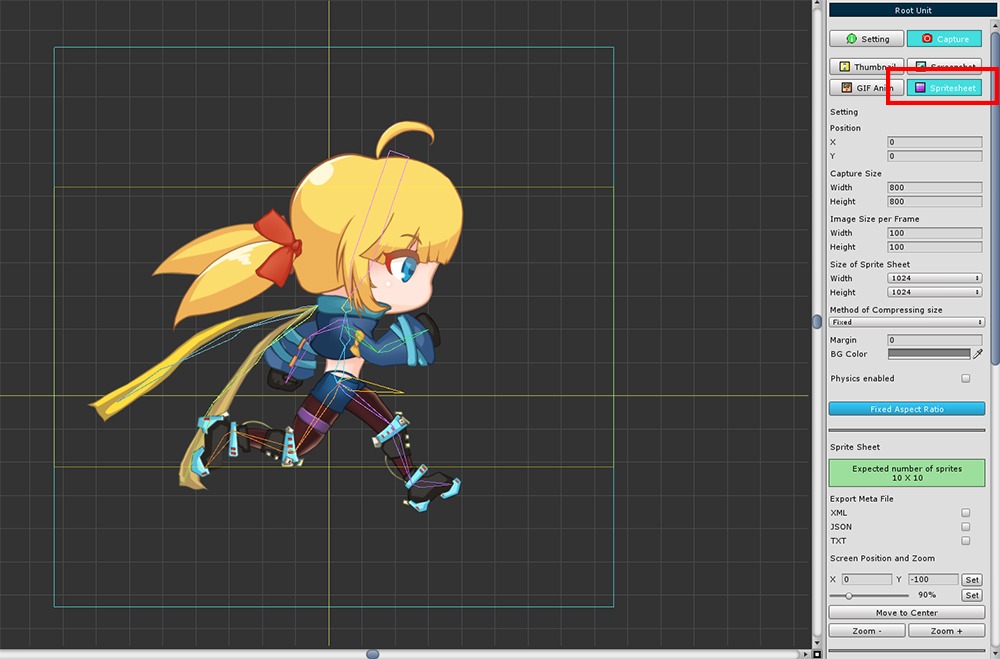Open the Sprite Sheet Height dropdown
Screen dimensions: 1000x659
(x=935, y=292)
